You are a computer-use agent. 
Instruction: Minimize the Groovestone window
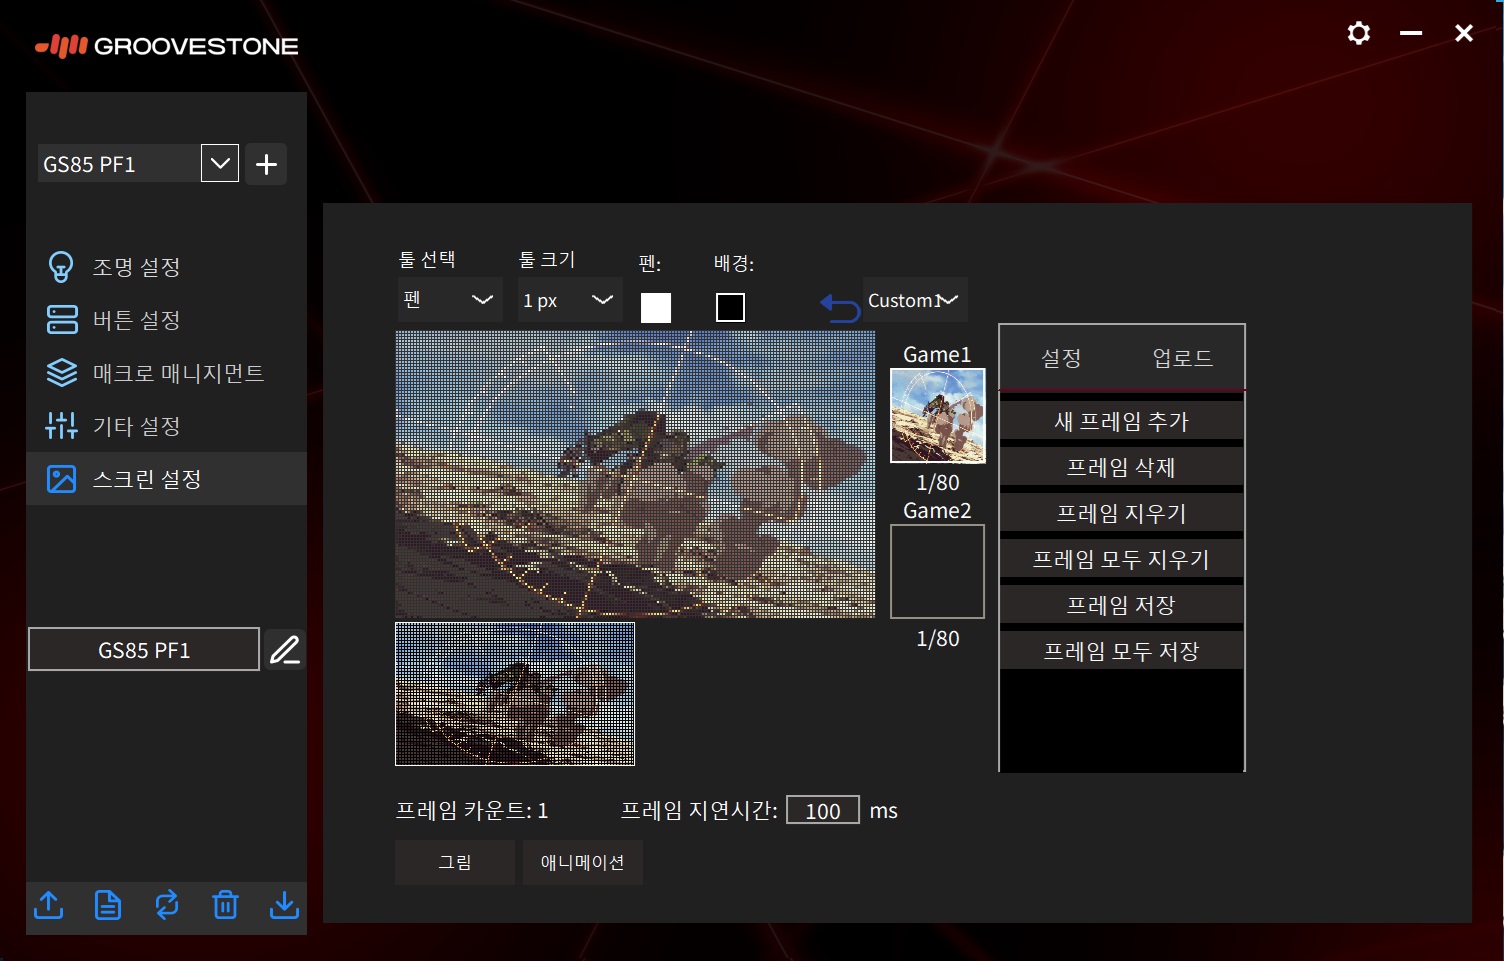tap(1411, 33)
